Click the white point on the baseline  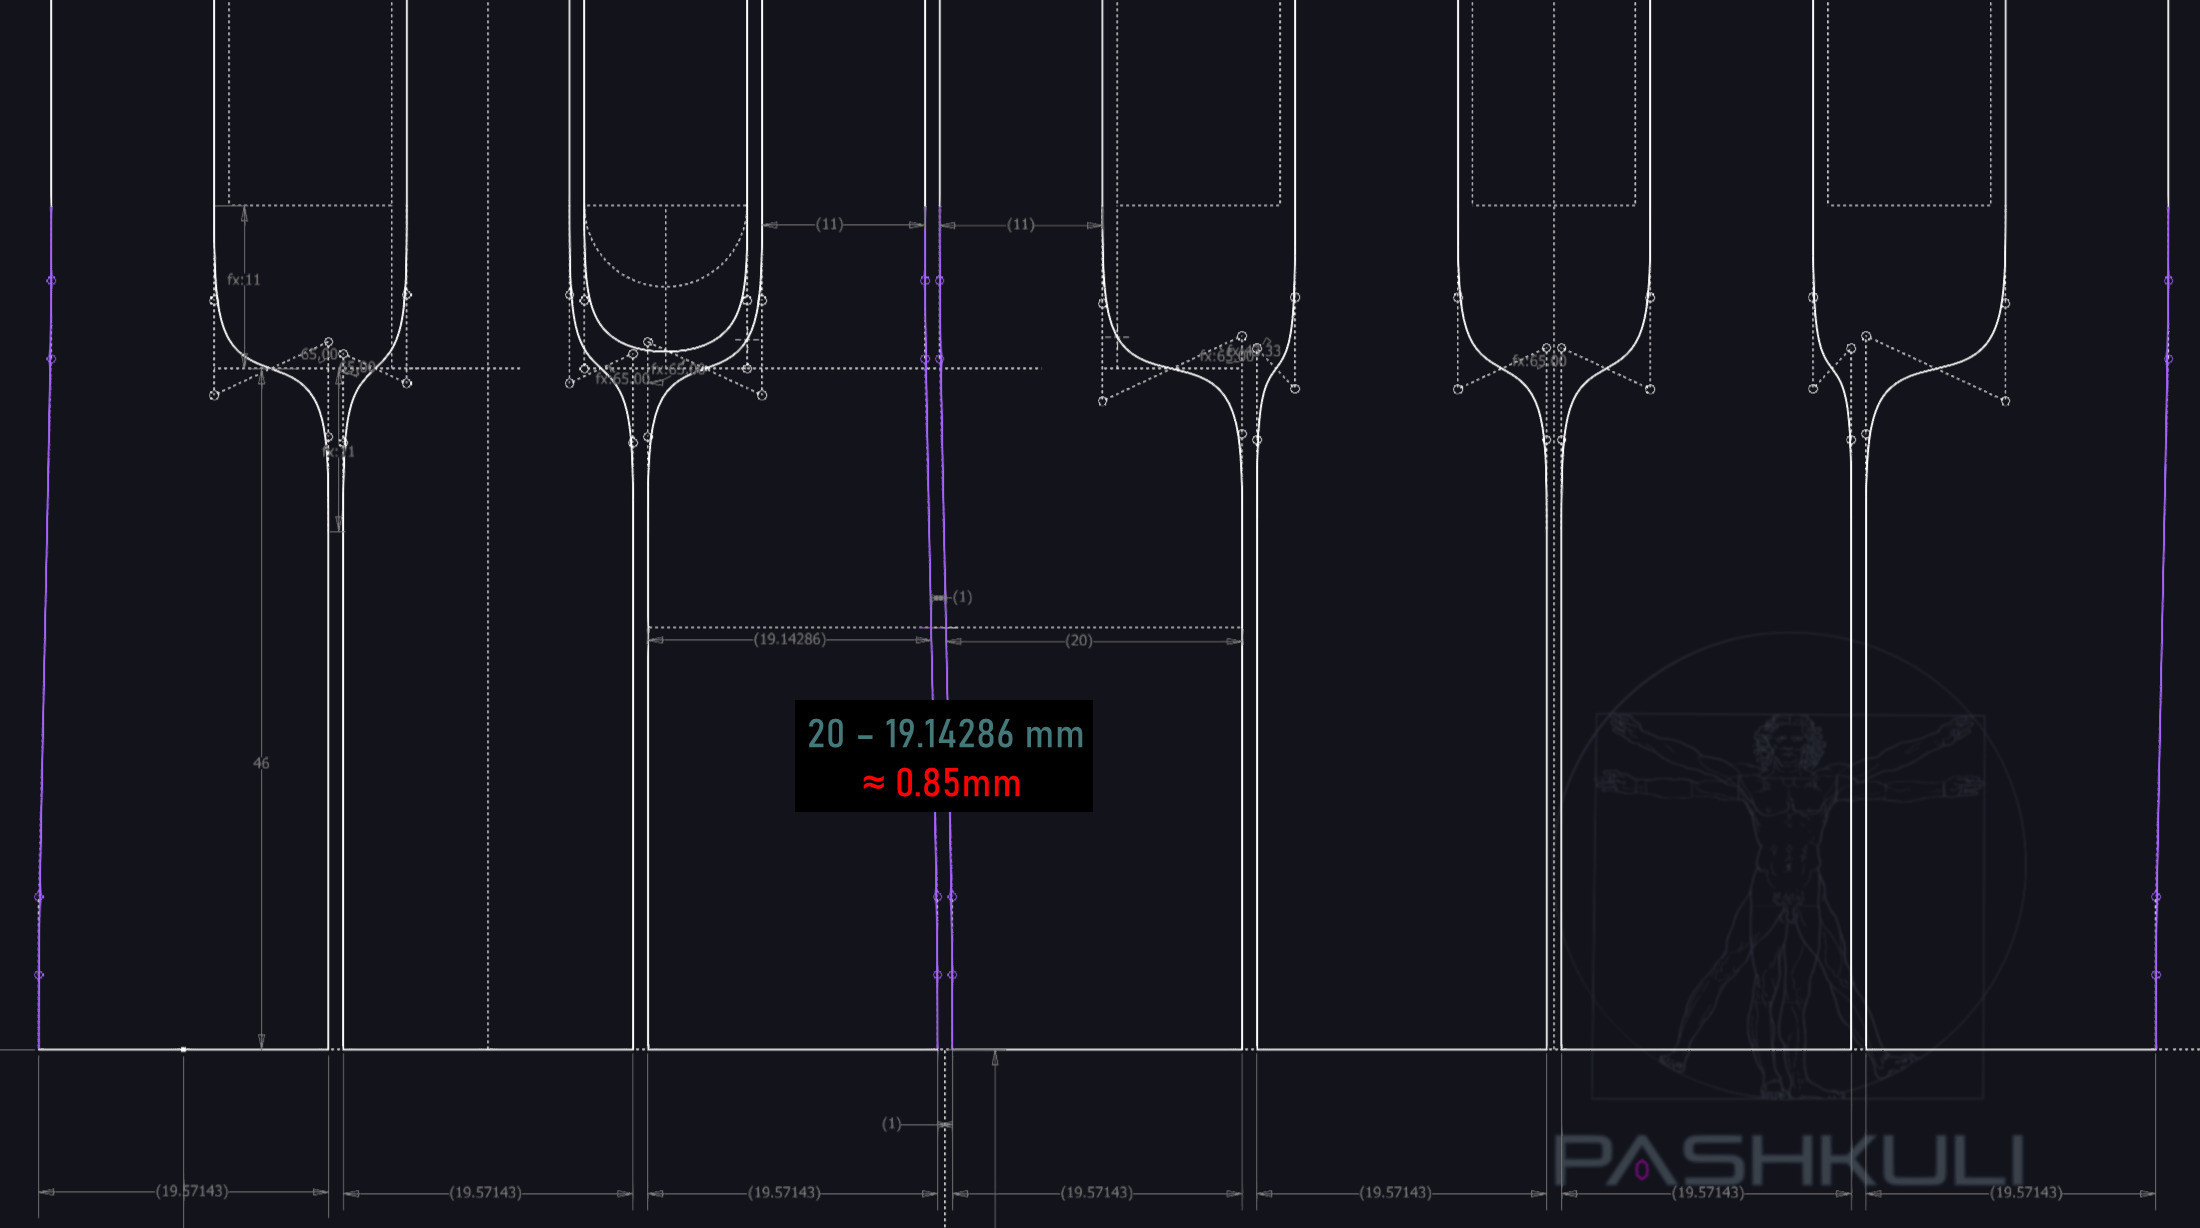pos(183,1049)
